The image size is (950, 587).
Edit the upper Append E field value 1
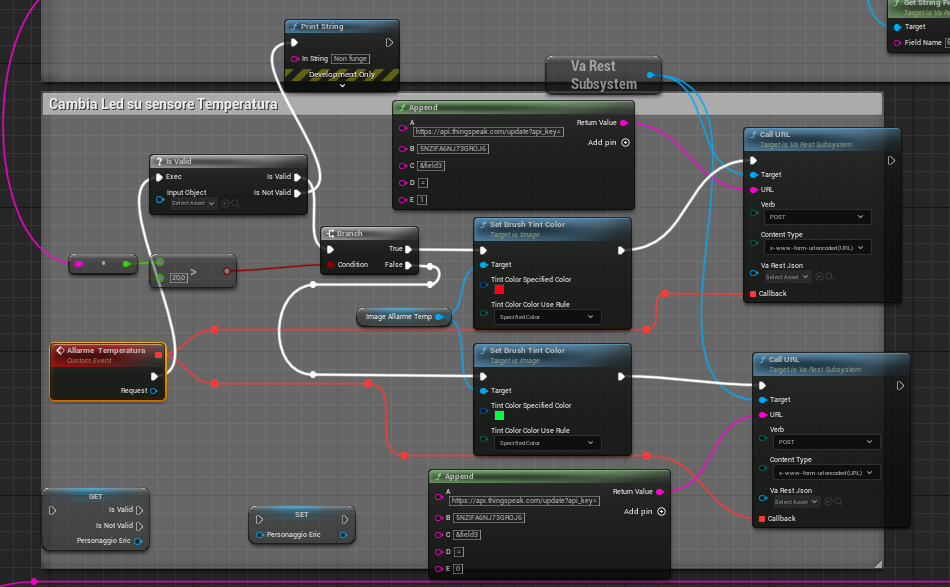(422, 199)
